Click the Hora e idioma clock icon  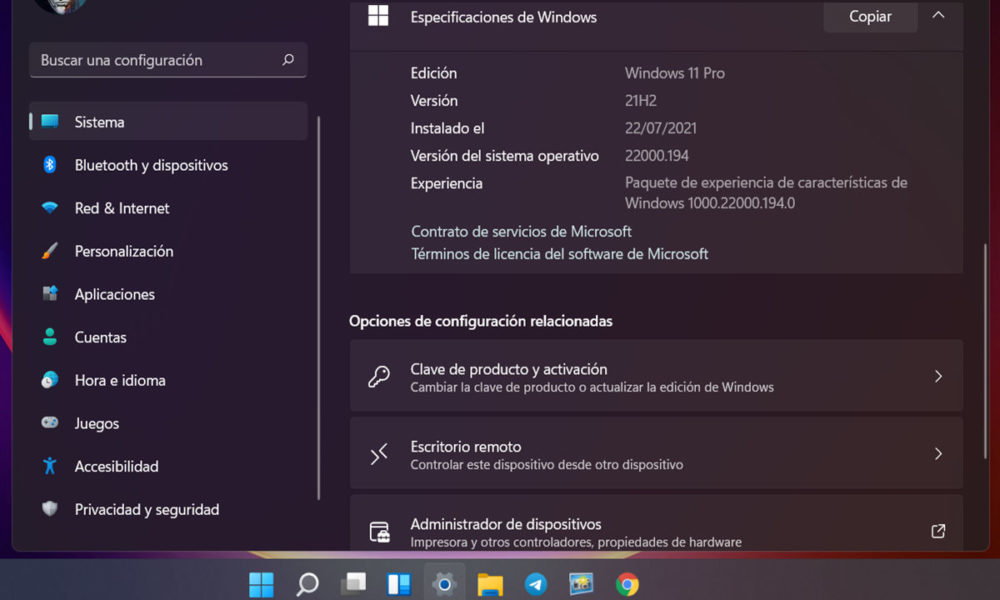pyautogui.click(x=52, y=380)
